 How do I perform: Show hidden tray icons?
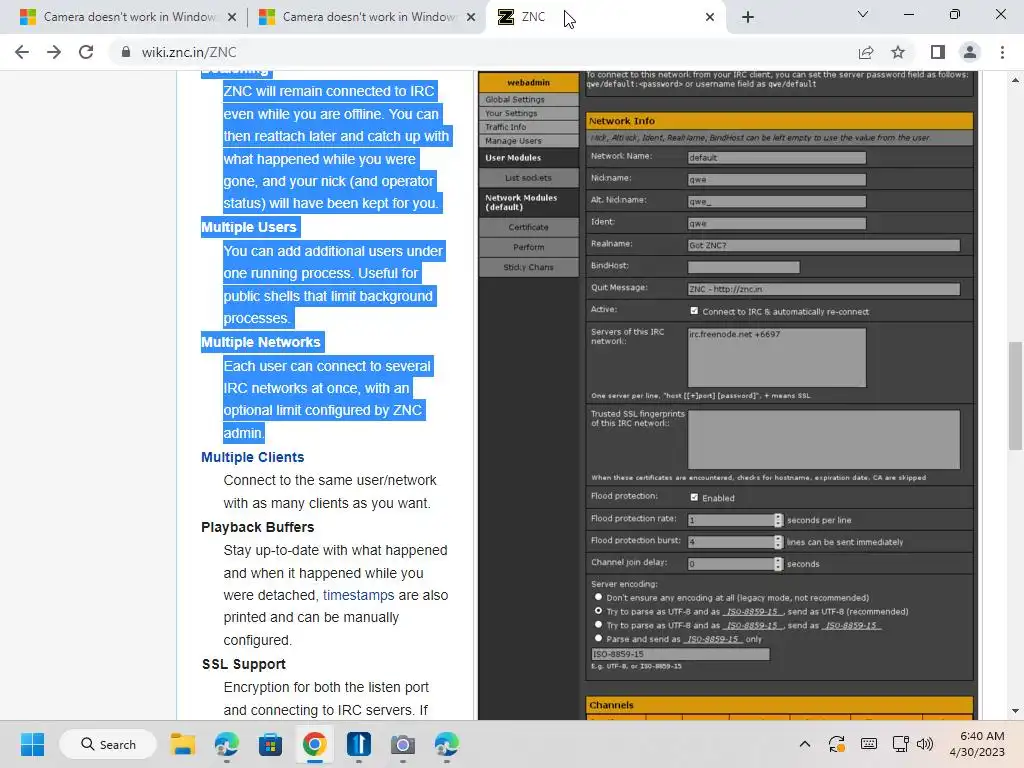pyautogui.click(x=805, y=744)
